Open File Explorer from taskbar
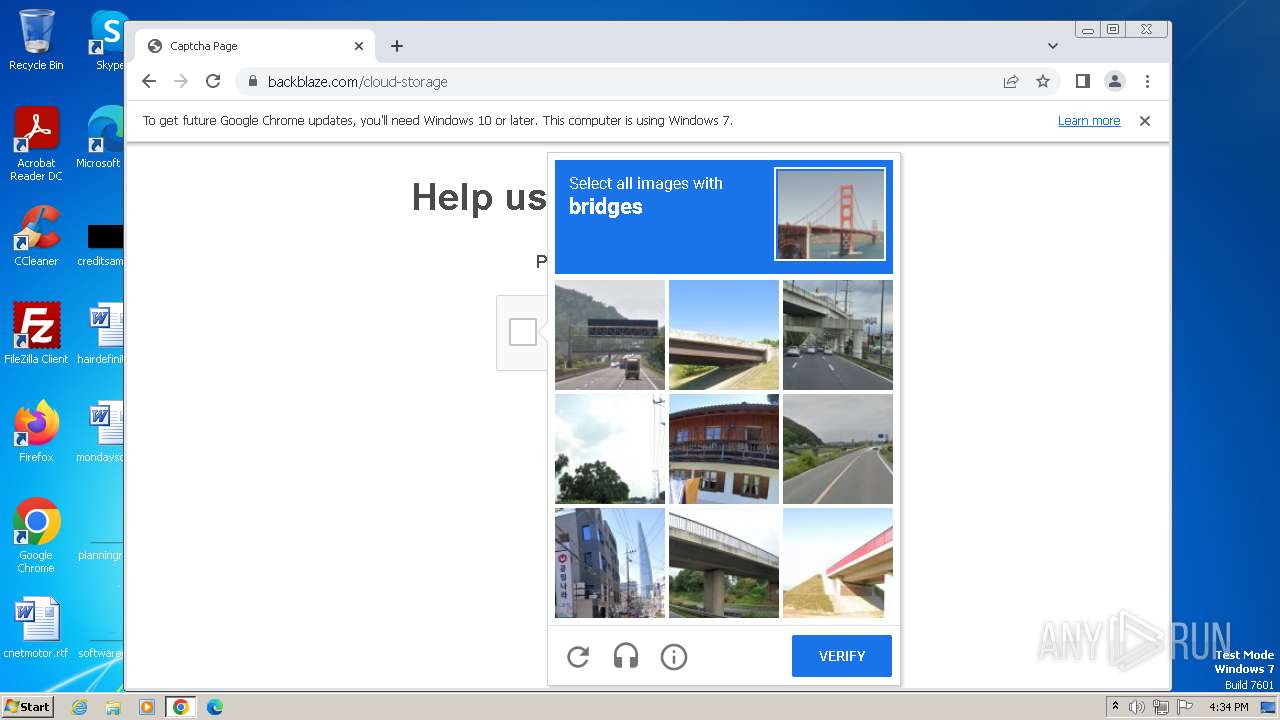The width and height of the screenshot is (1280, 720). click(x=113, y=707)
